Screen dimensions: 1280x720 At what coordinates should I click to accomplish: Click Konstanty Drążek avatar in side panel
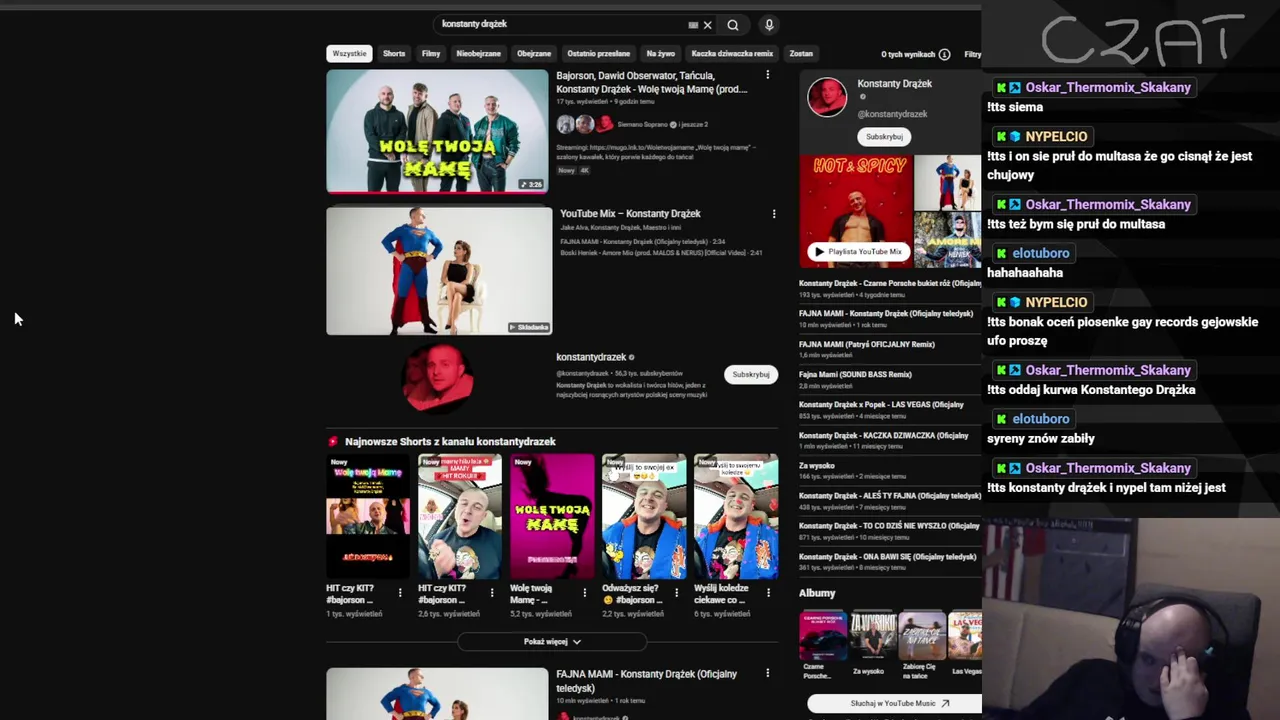(x=827, y=98)
